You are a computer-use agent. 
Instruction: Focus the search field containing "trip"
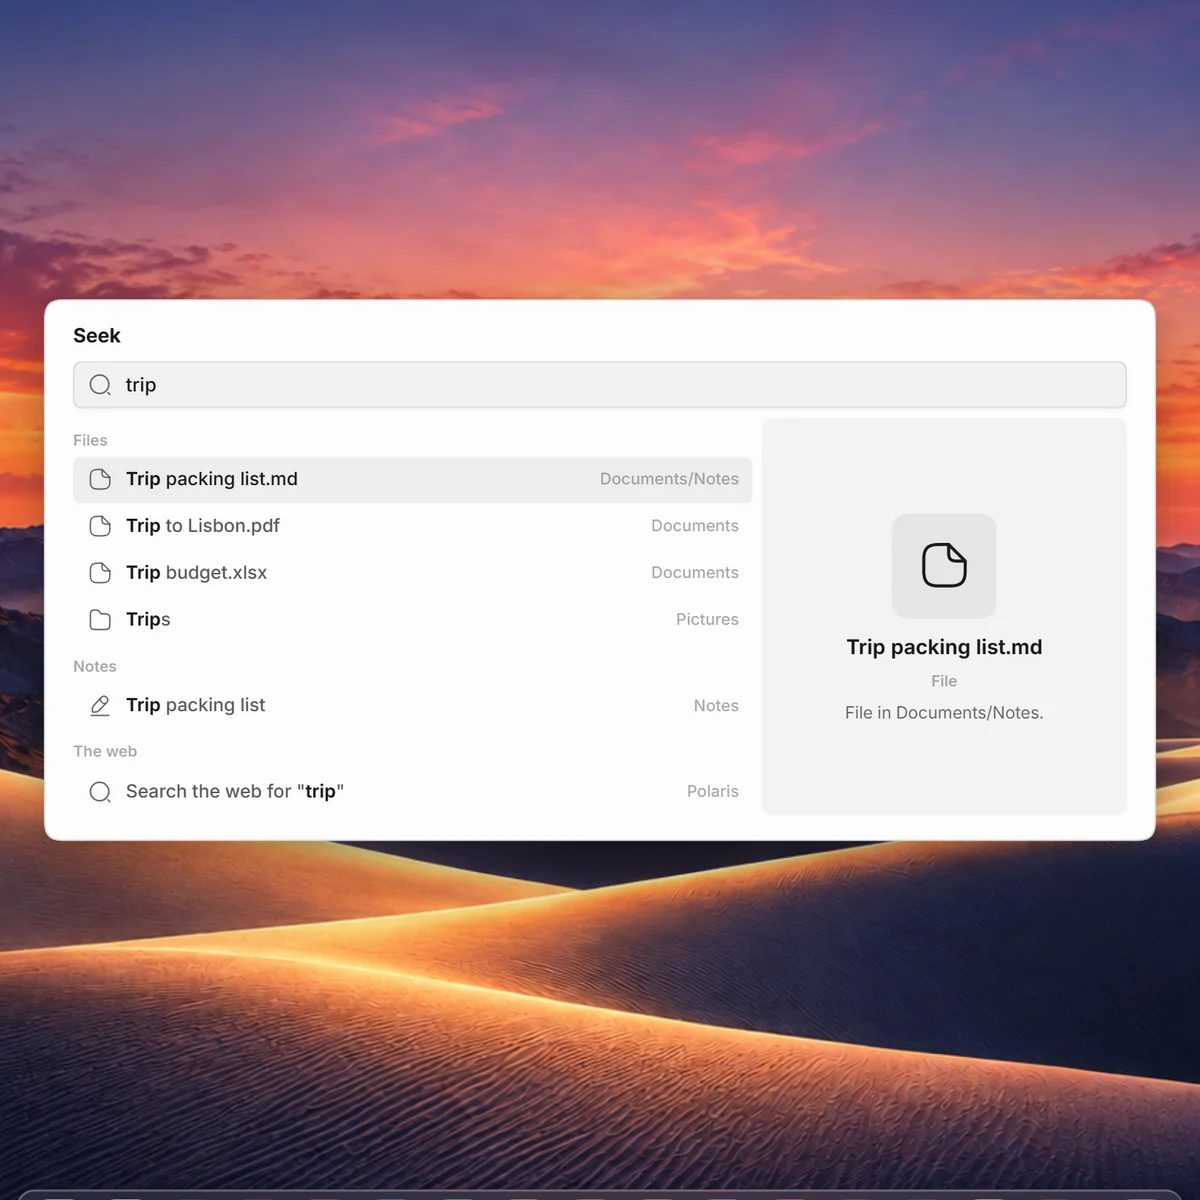click(x=600, y=385)
